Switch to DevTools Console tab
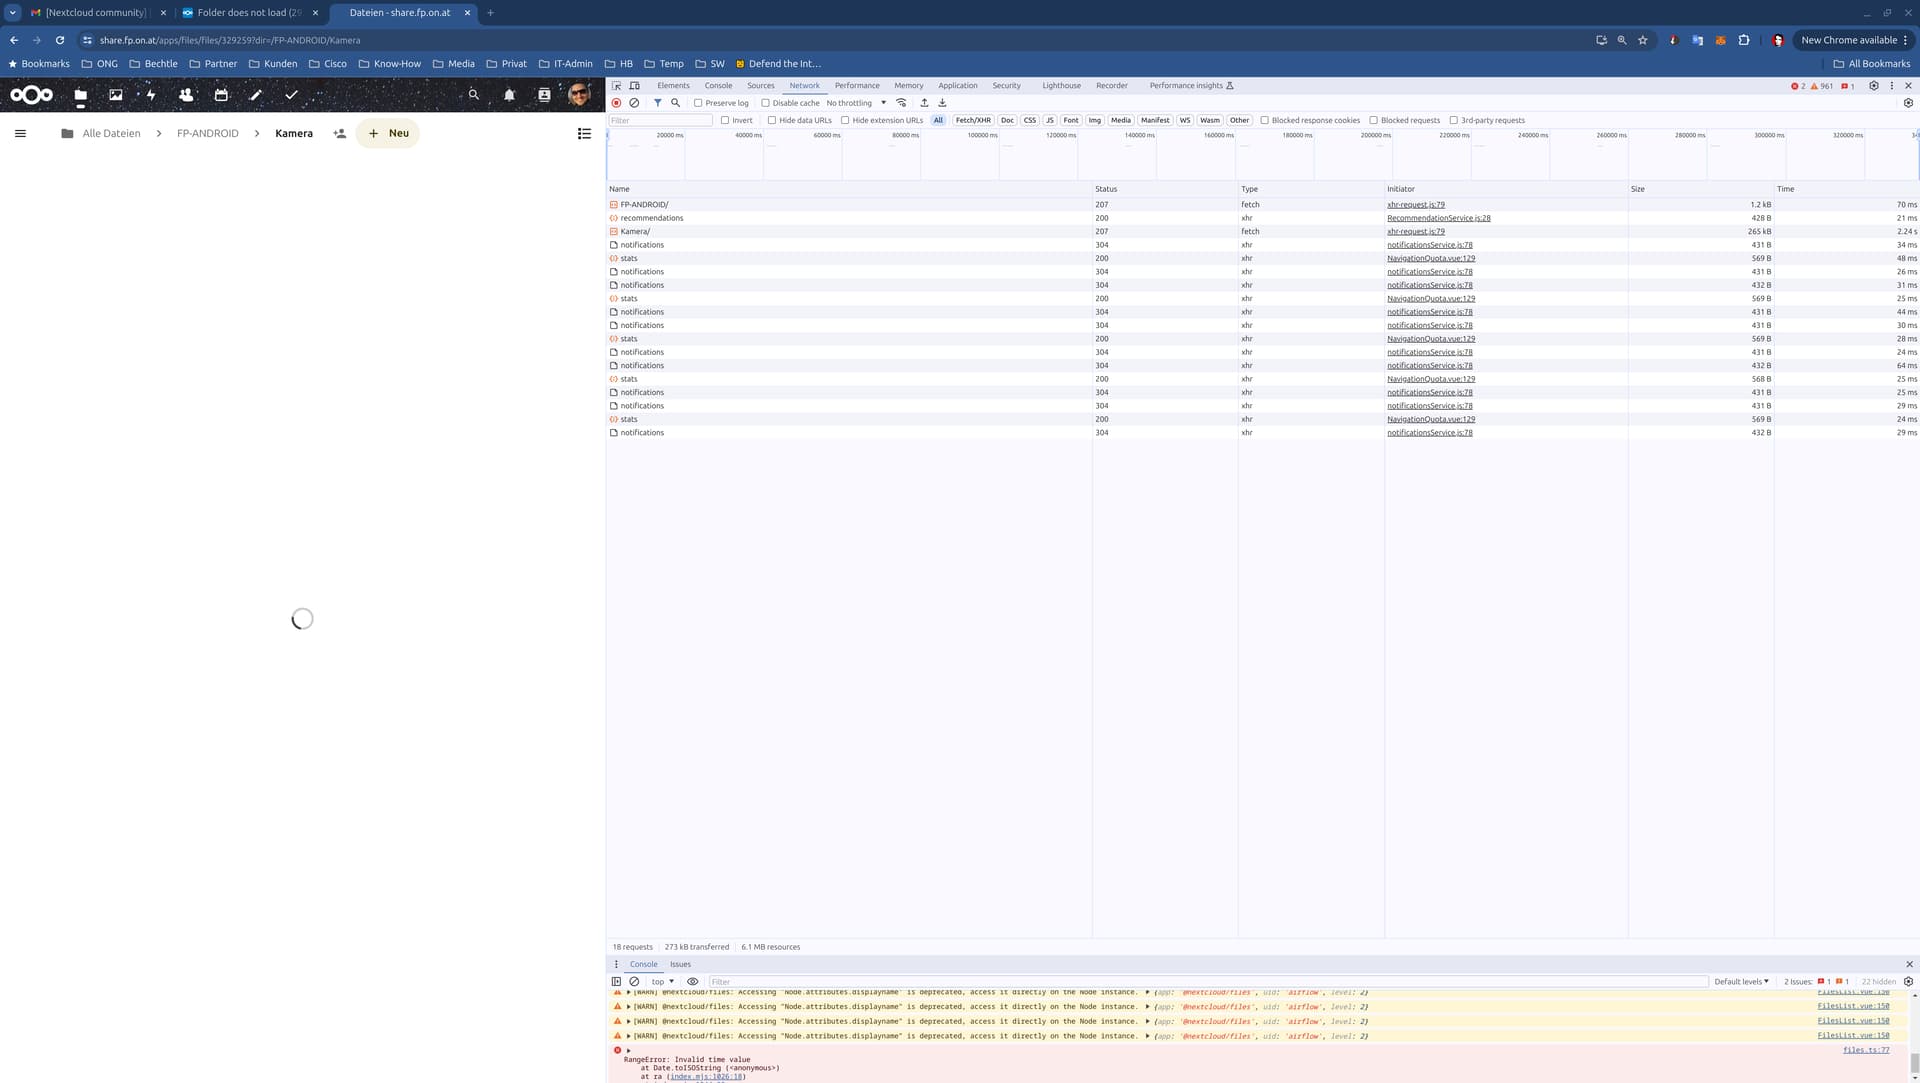Screen dimensions: 1920x1083 (x=718, y=86)
